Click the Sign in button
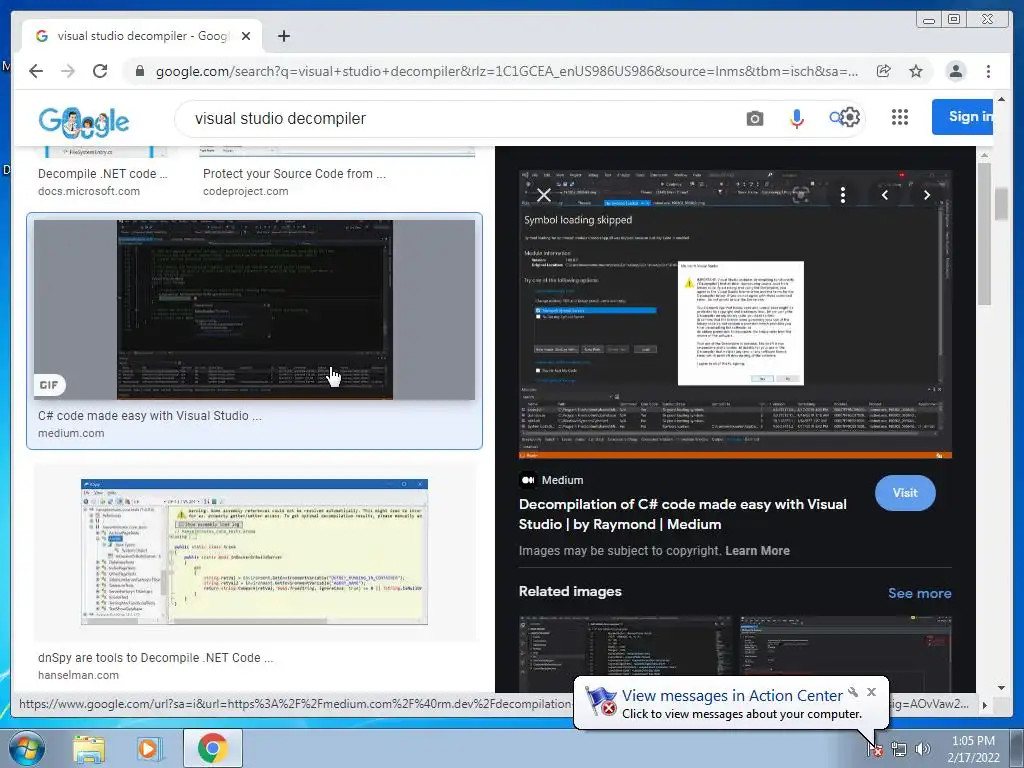1024x768 pixels. pyautogui.click(x=963, y=117)
